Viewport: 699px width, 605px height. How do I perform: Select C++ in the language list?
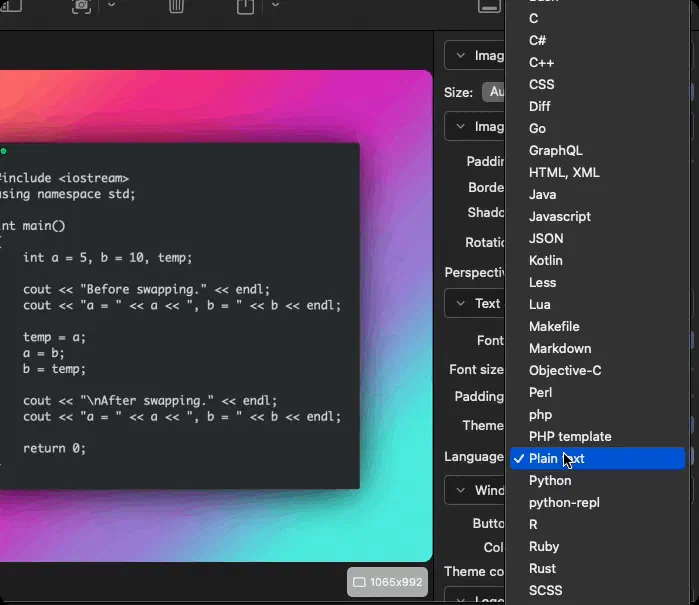pyautogui.click(x=597, y=62)
